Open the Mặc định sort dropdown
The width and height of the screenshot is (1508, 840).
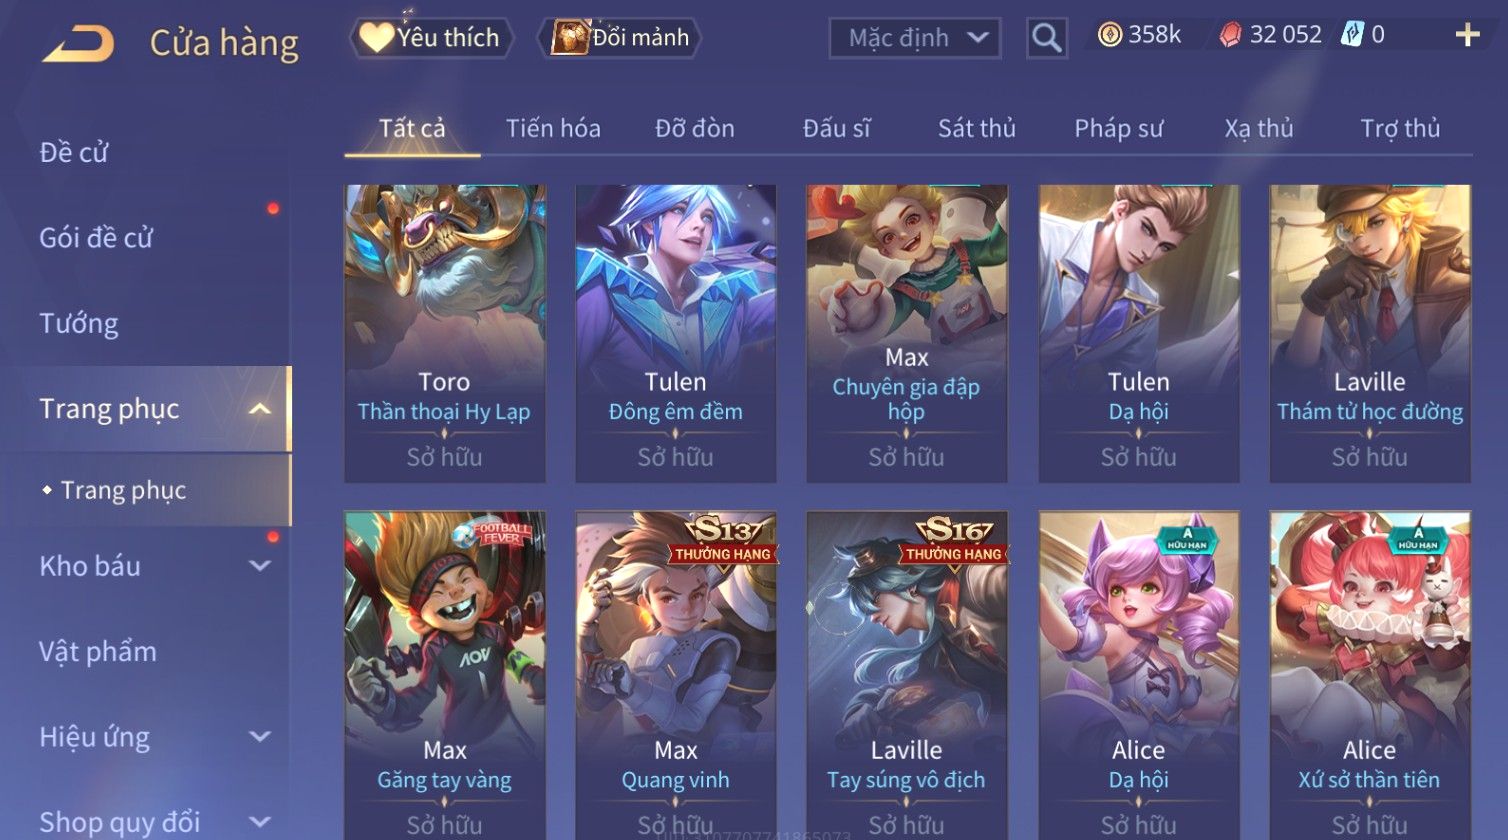pyautogui.click(x=914, y=38)
